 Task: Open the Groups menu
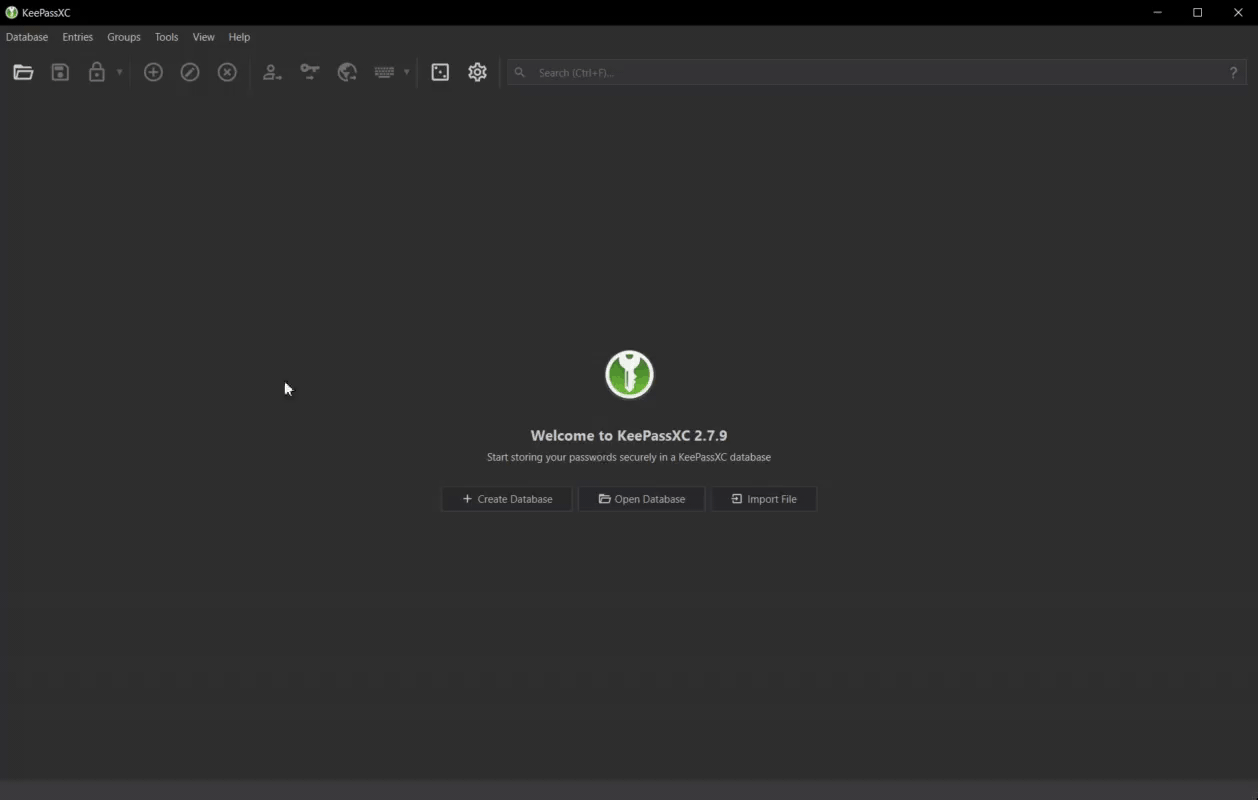click(x=124, y=37)
